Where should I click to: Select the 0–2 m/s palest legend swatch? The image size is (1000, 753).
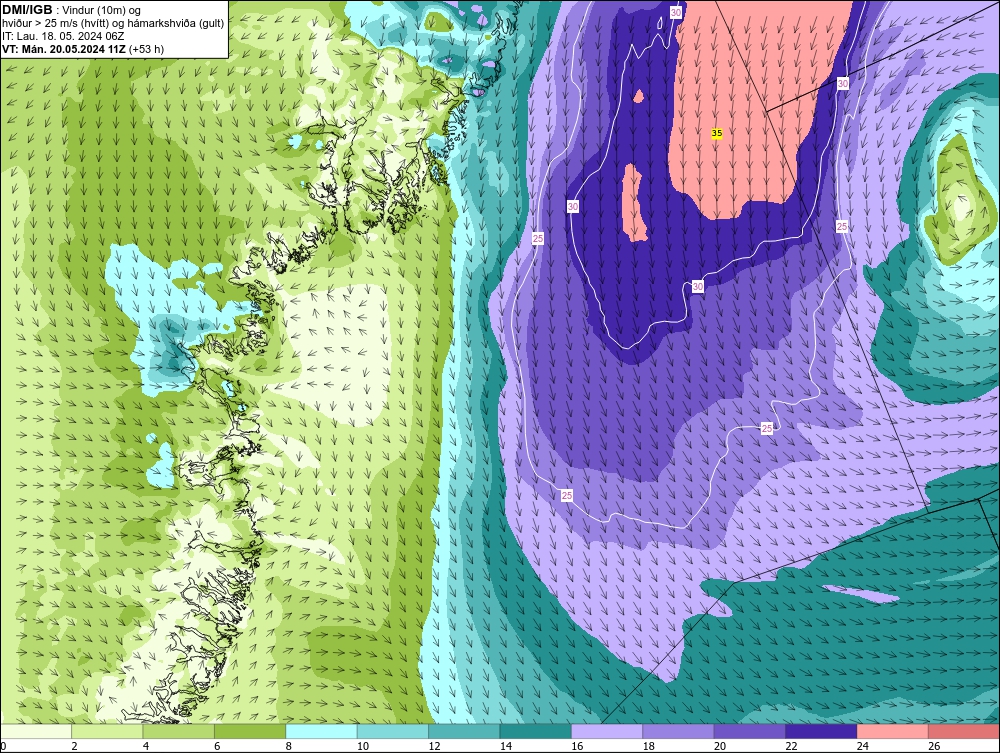click(x=36, y=731)
